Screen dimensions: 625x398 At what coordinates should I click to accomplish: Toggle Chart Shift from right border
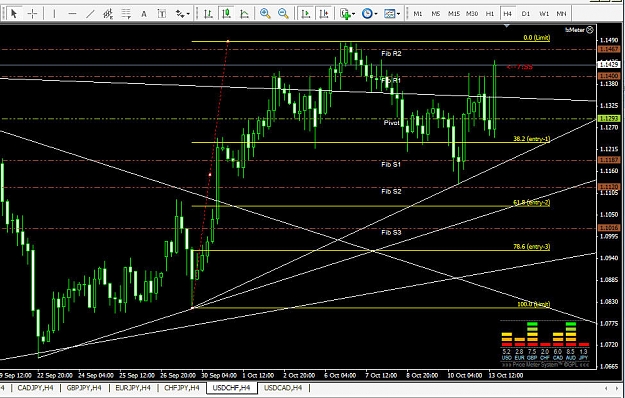click(324, 14)
